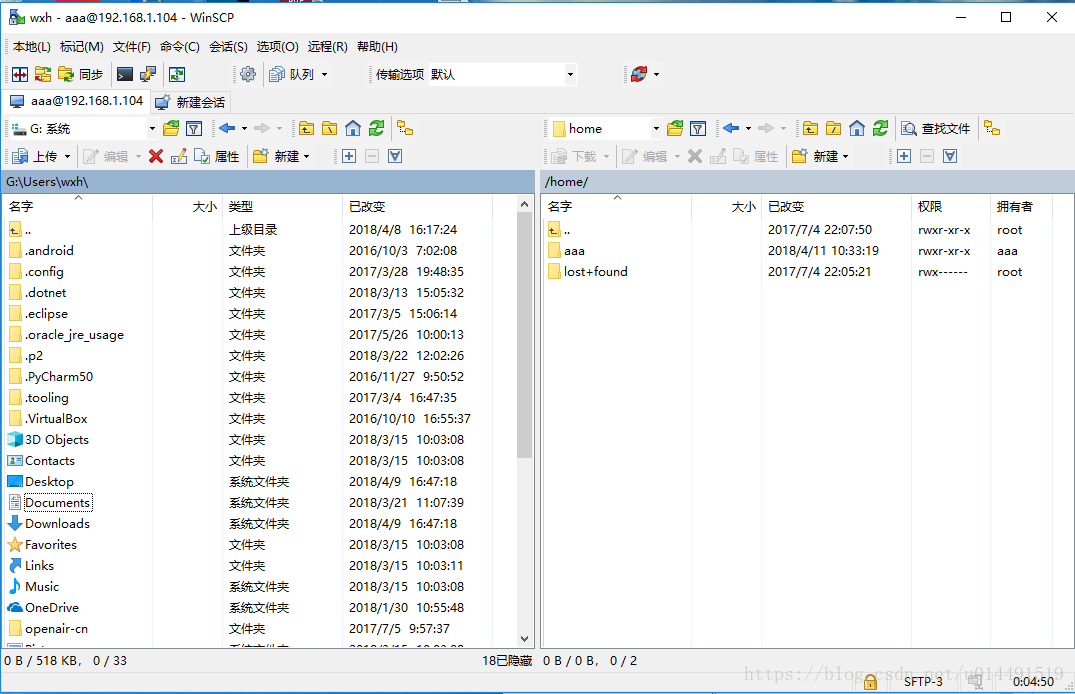The height and width of the screenshot is (694, 1075).
Task: Toggle the directory tree in remote panel
Action: 992,128
